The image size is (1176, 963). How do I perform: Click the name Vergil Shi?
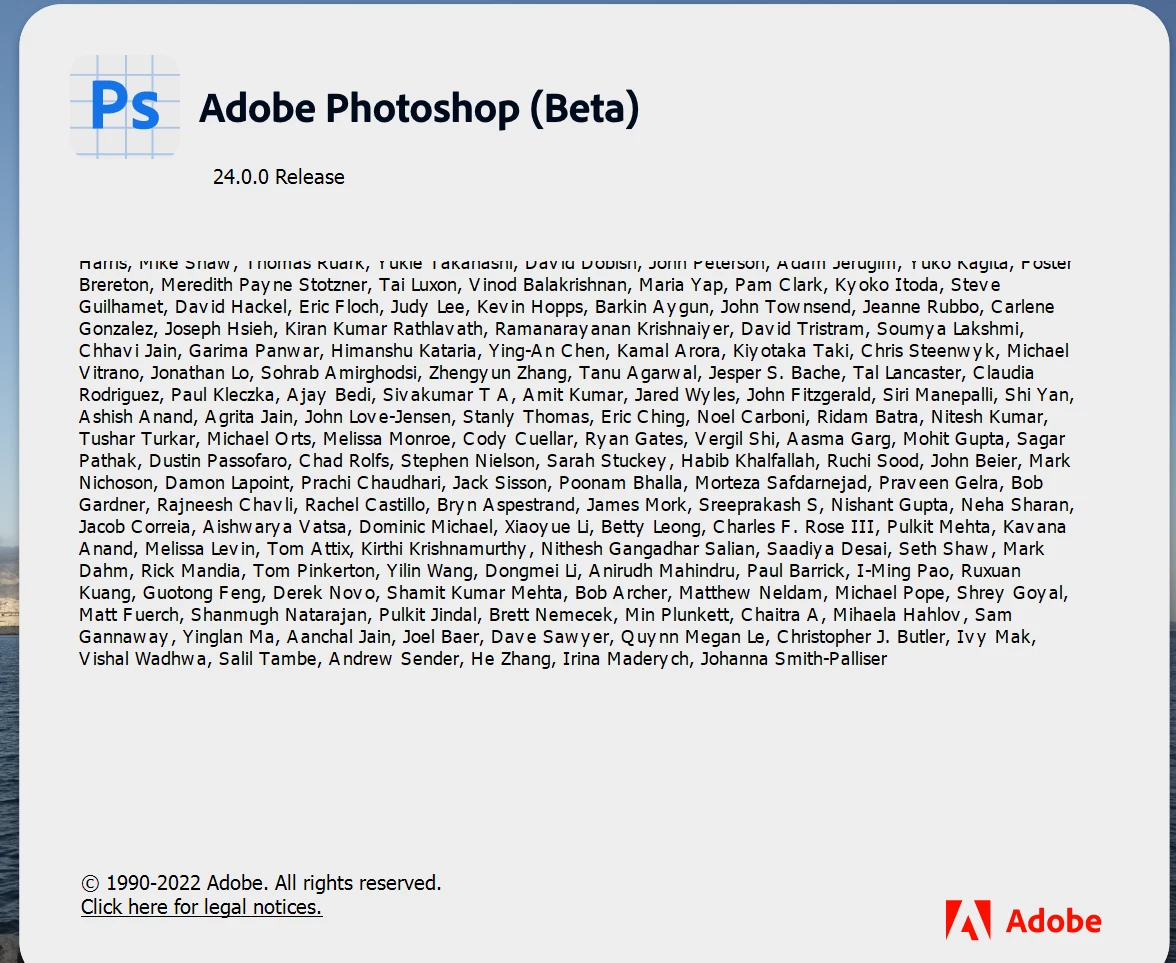pos(734,439)
